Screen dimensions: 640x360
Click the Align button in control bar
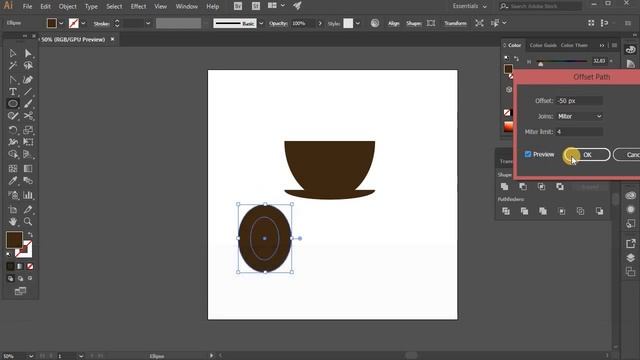pos(393,23)
